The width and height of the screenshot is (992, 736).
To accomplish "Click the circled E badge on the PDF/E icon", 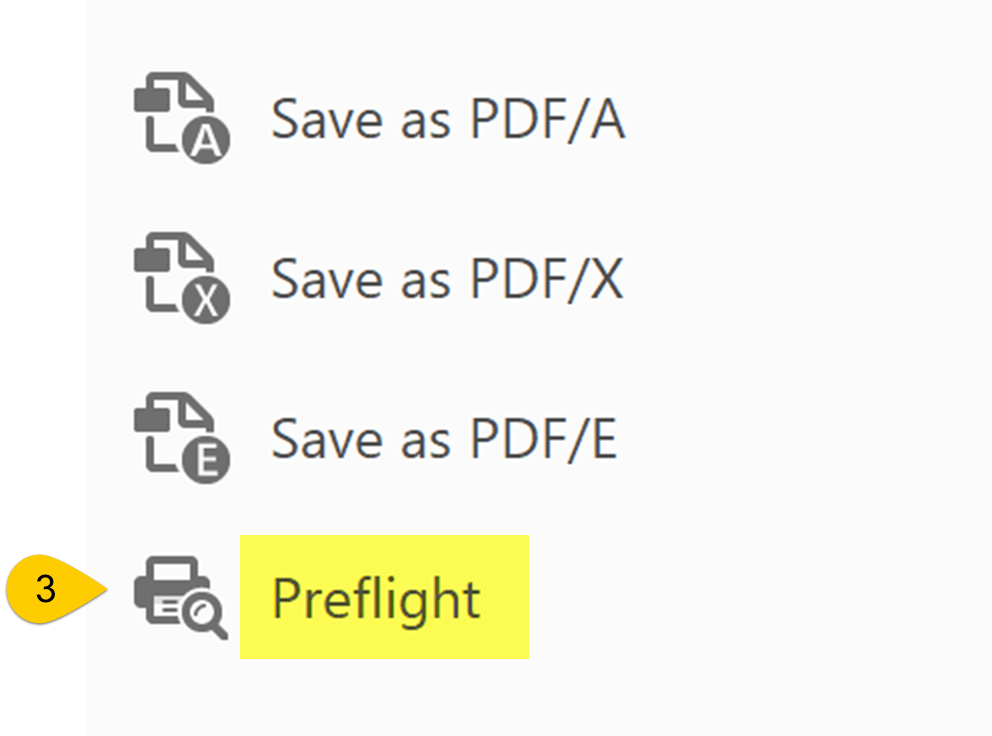I will point(207,460).
